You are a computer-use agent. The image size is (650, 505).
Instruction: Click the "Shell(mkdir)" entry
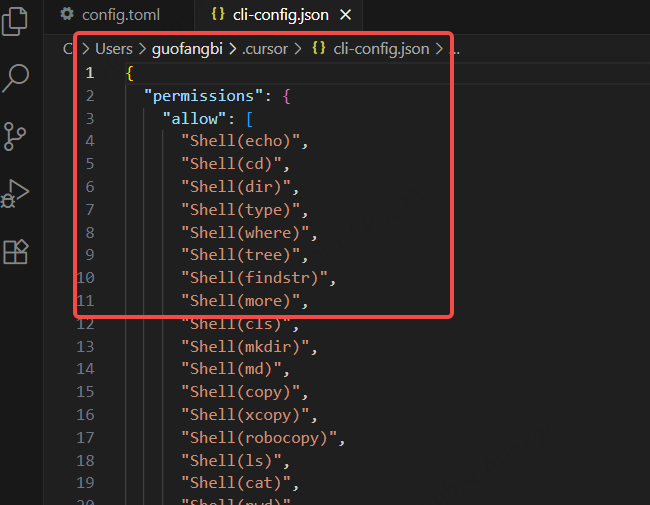click(x=245, y=347)
